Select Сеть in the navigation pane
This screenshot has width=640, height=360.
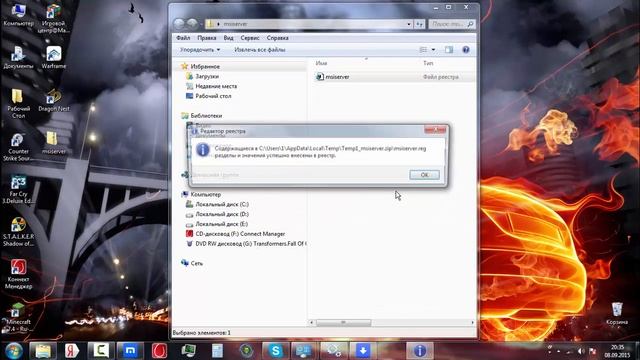[196, 263]
